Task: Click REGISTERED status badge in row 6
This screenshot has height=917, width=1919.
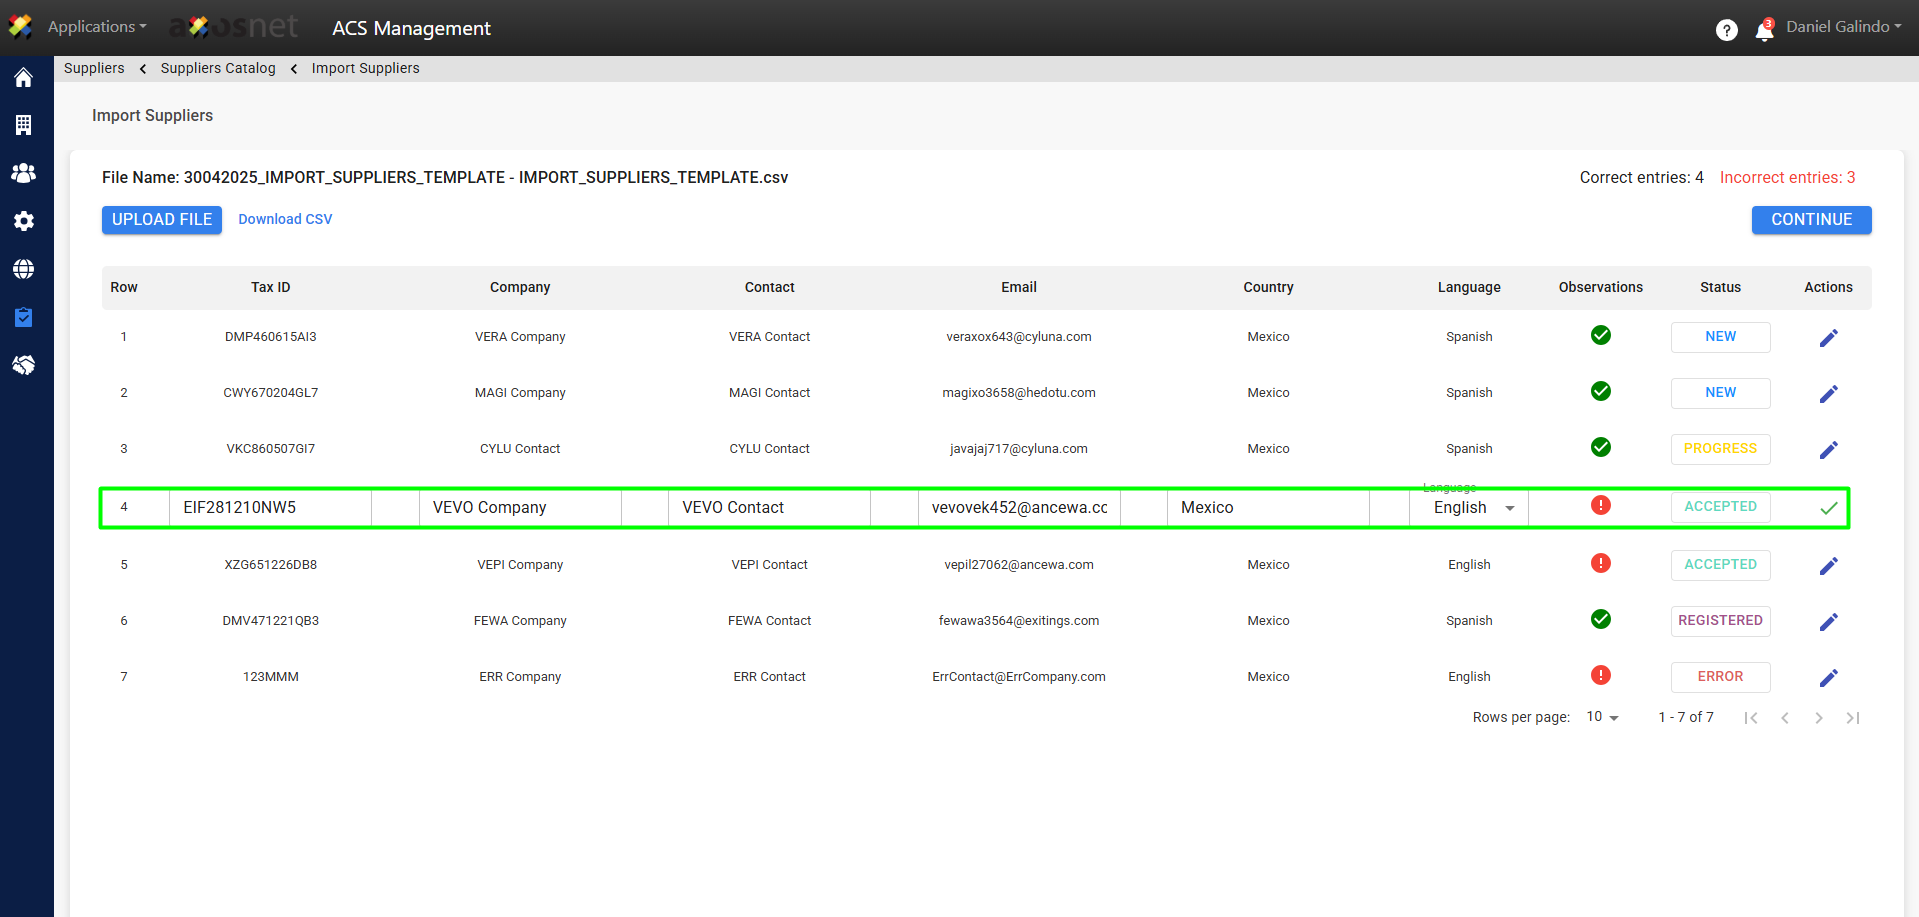Action: (1720, 621)
